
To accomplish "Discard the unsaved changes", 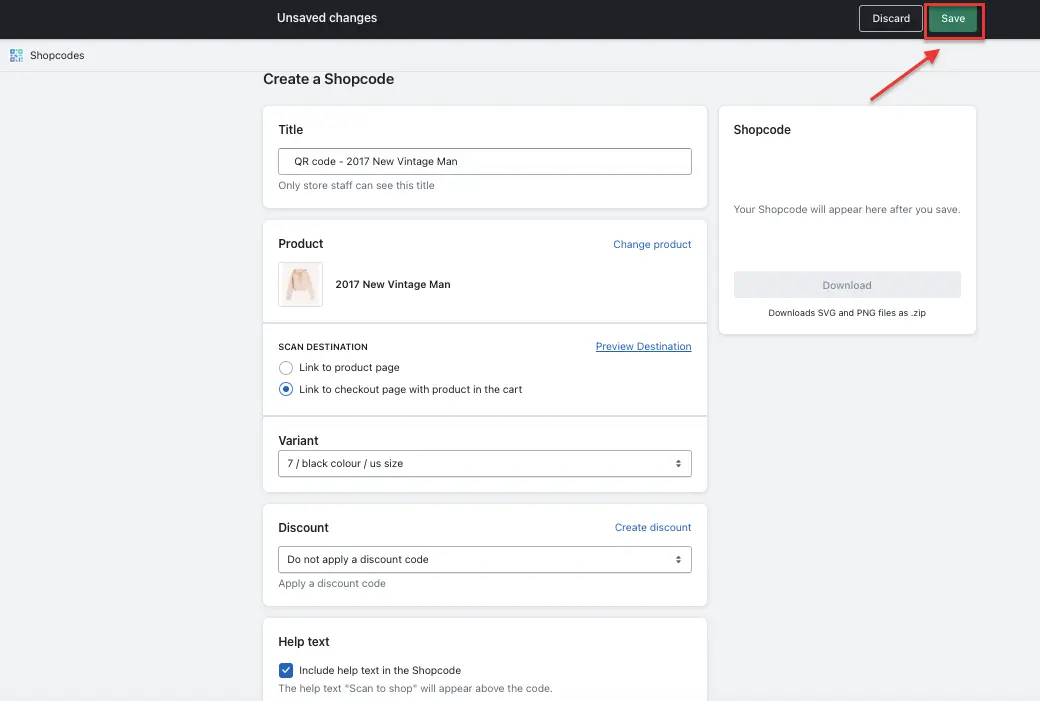I will coord(891,19).
